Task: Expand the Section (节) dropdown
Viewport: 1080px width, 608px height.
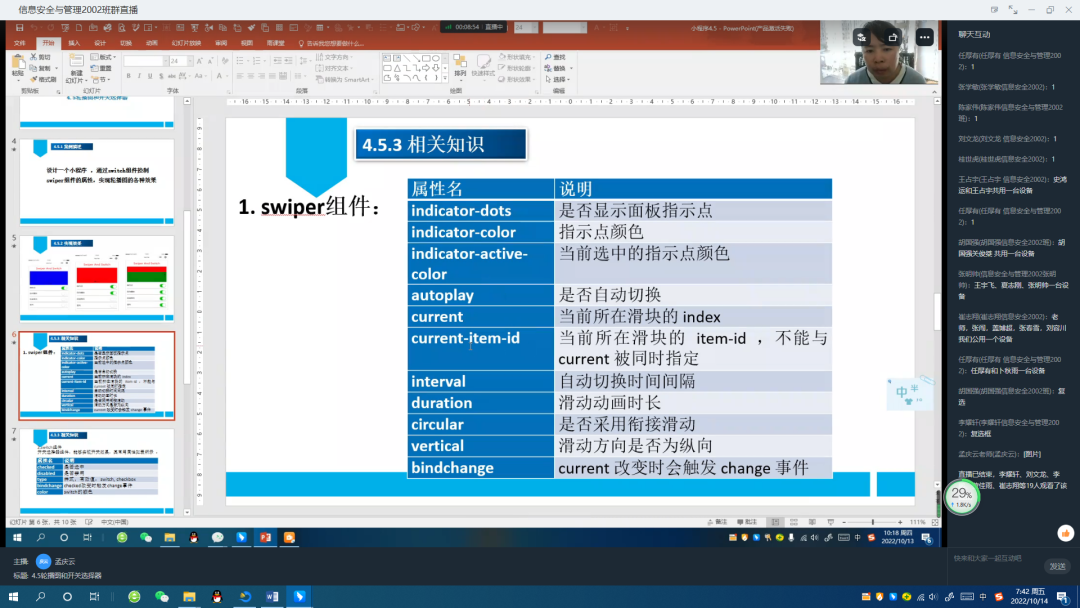Action: pos(101,79)
